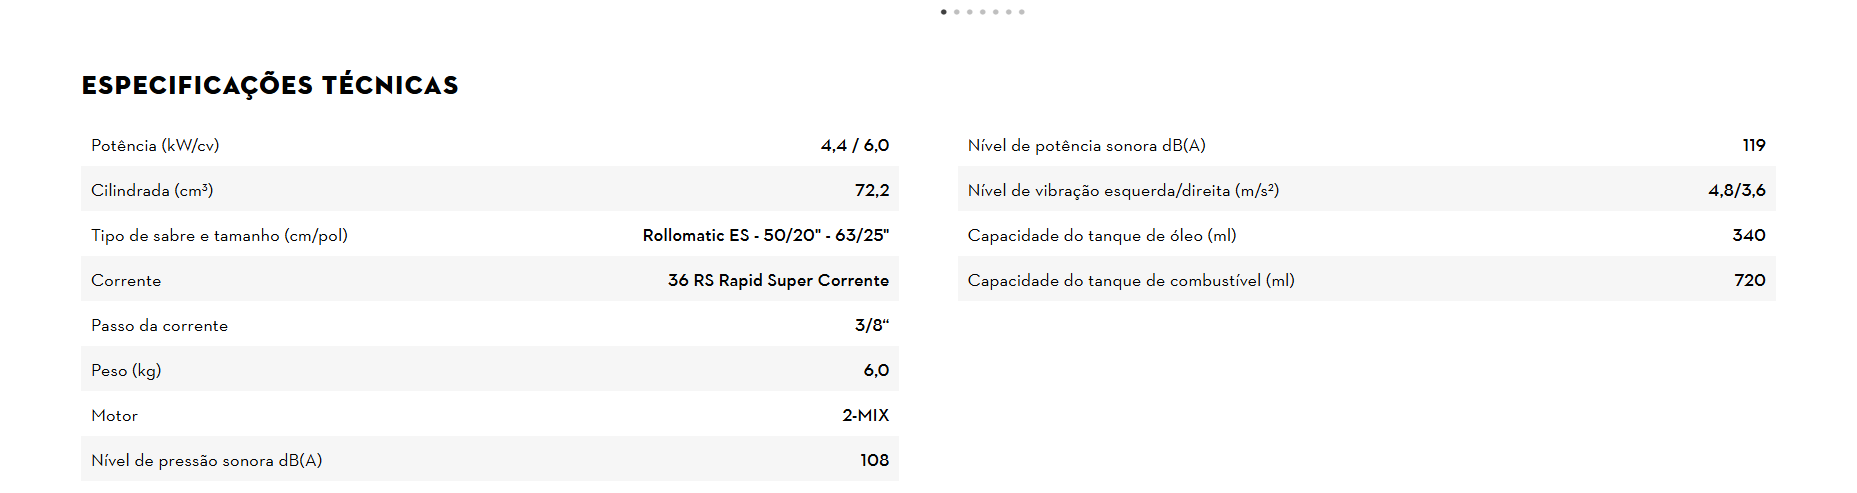The width and height of the screenshot is (1857, 493).
Task: Click the 36 RS Rapid Super Corrente value
Action: [778, 281]
